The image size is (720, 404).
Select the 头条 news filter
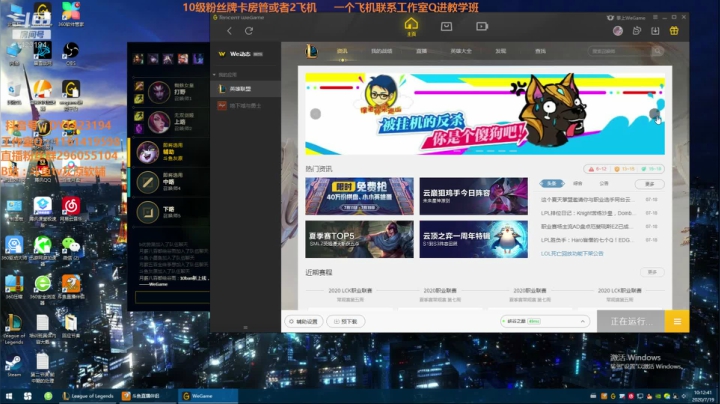(x=552, y=184)
